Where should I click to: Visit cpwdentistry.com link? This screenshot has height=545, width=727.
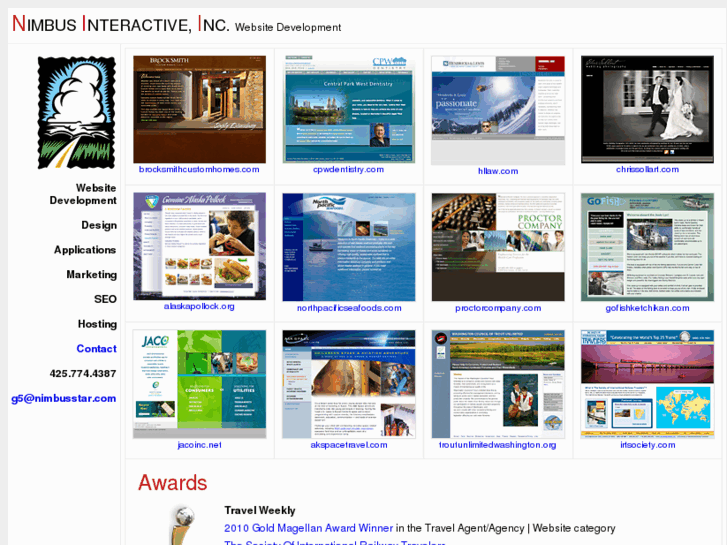[348, 169]
